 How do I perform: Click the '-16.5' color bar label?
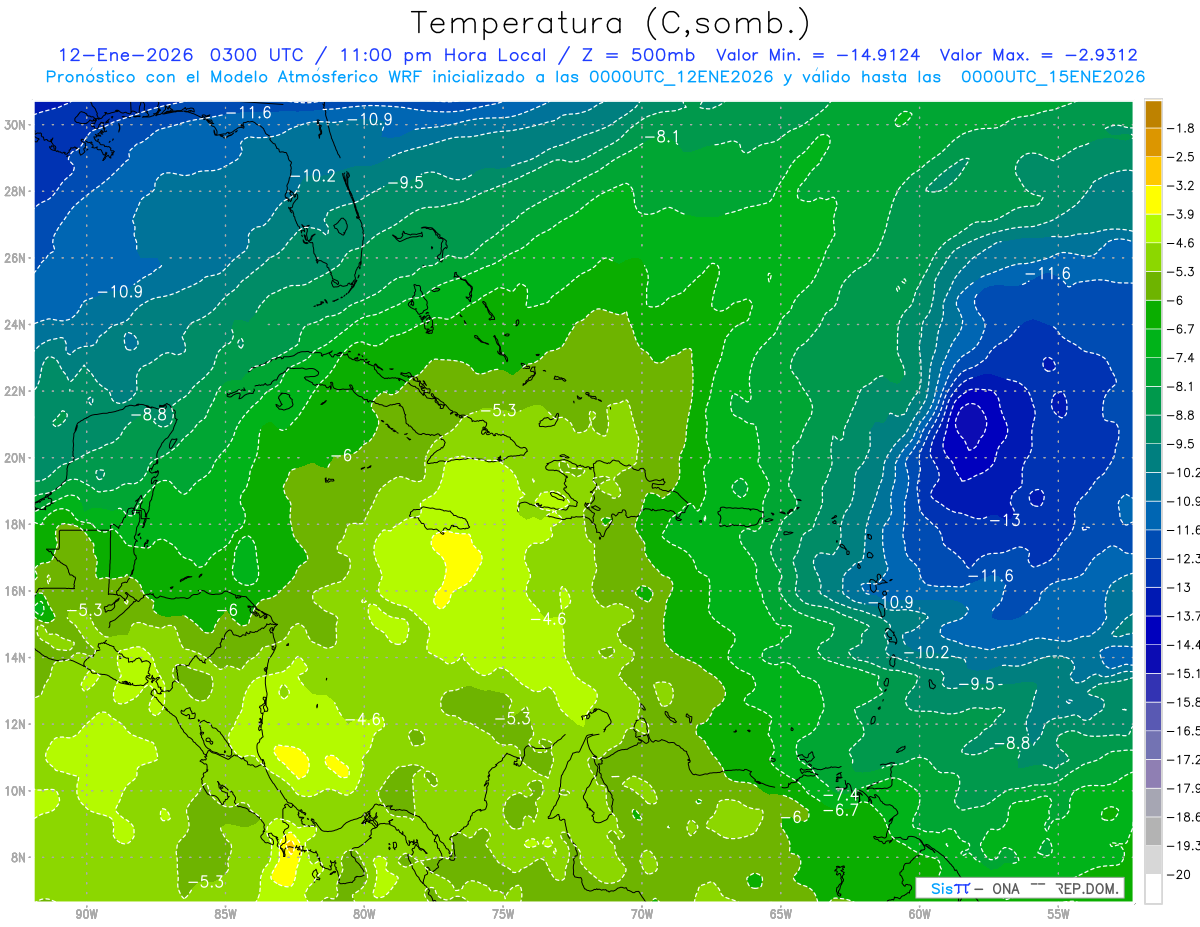[1181, 731]
